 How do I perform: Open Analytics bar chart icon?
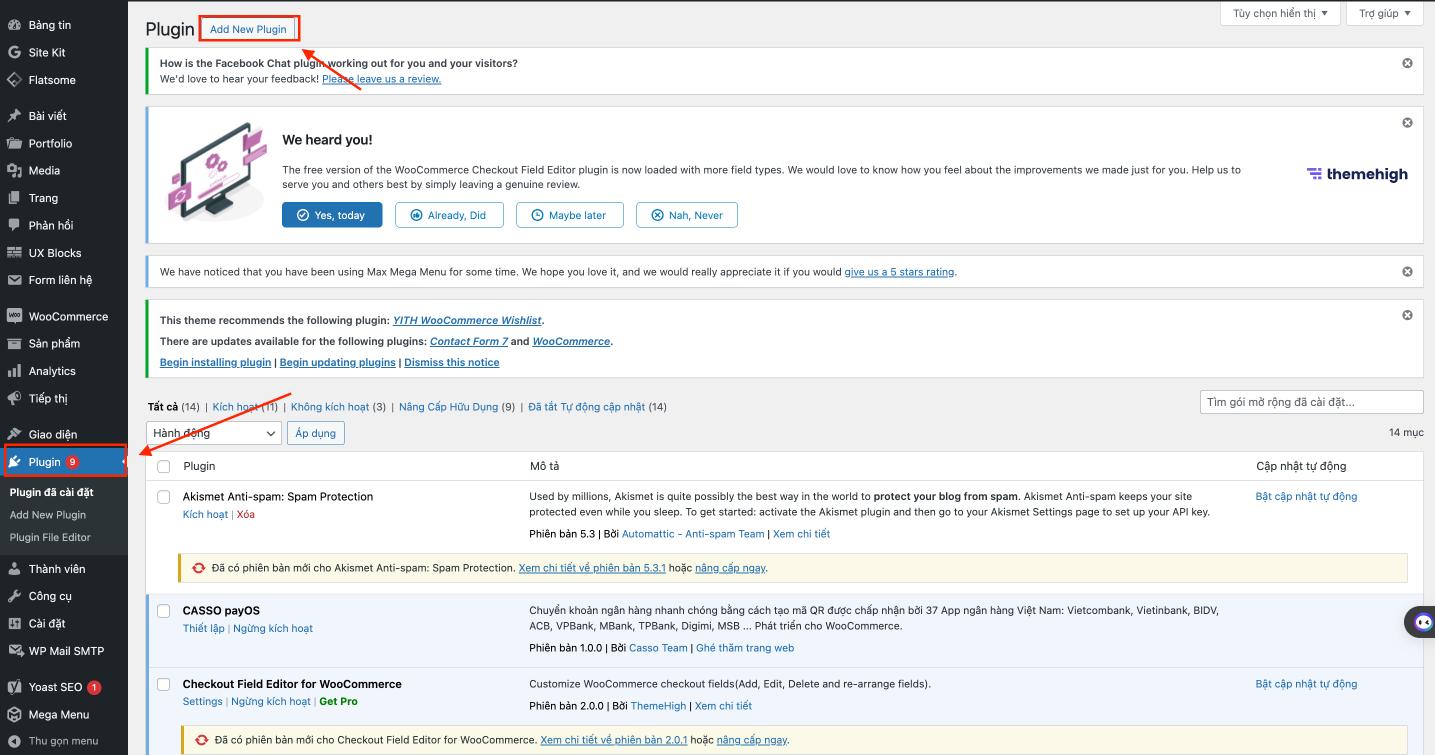tap(14, 371)
